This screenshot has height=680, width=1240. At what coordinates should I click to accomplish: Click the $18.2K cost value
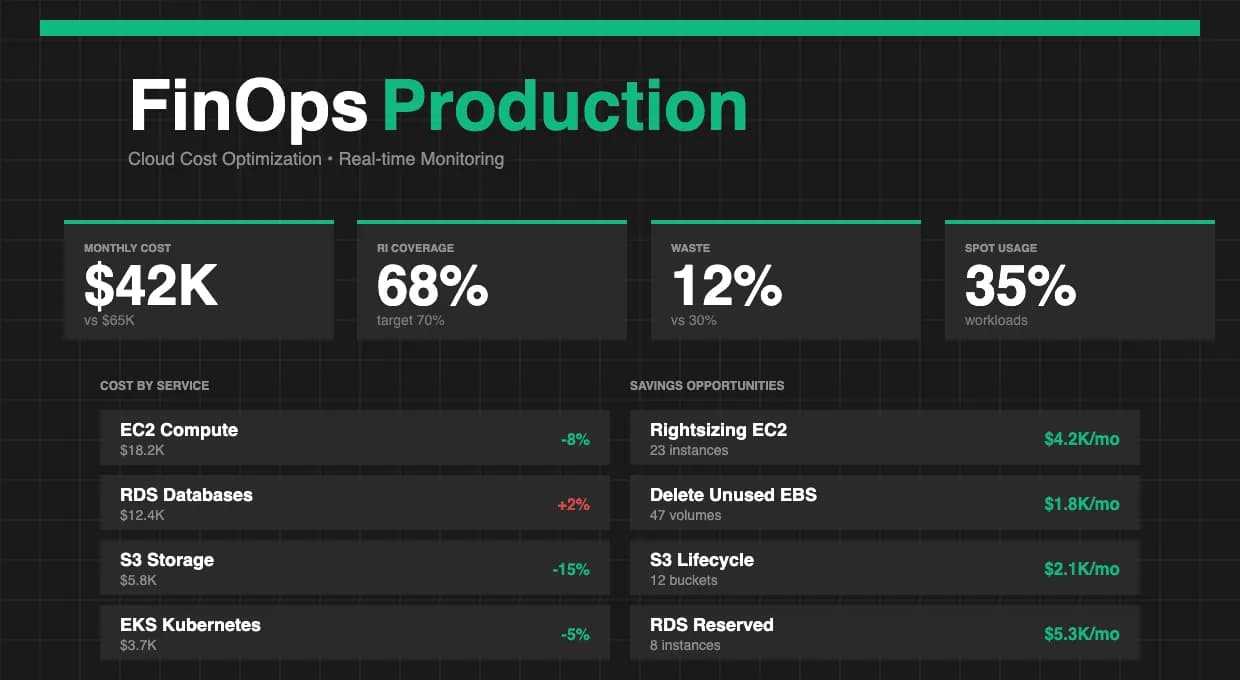tap(142, 451)
